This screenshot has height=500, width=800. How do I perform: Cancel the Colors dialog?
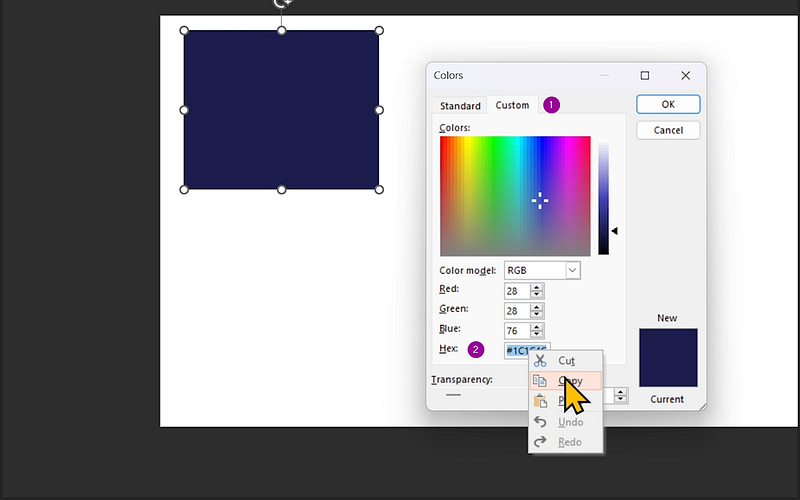tap(668, 130)
